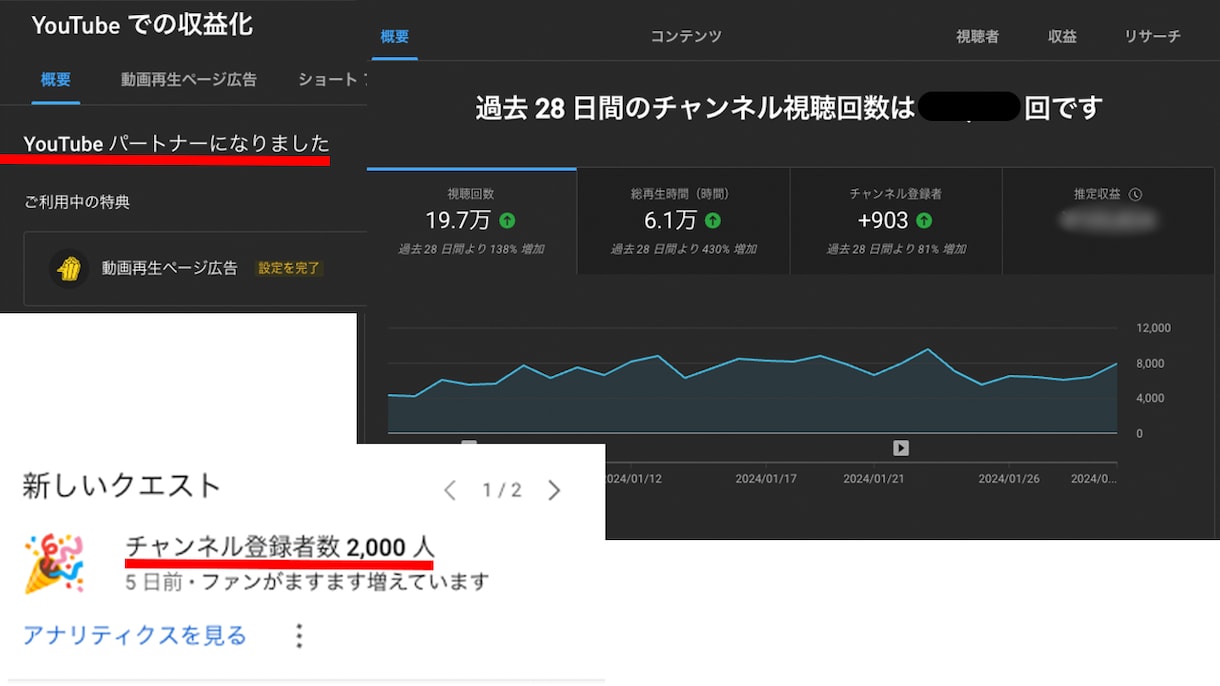This screenshot has width=1220, height=686.
Task: Click the 過去 28 日間より 138% 増加 text
Action: 471,249
